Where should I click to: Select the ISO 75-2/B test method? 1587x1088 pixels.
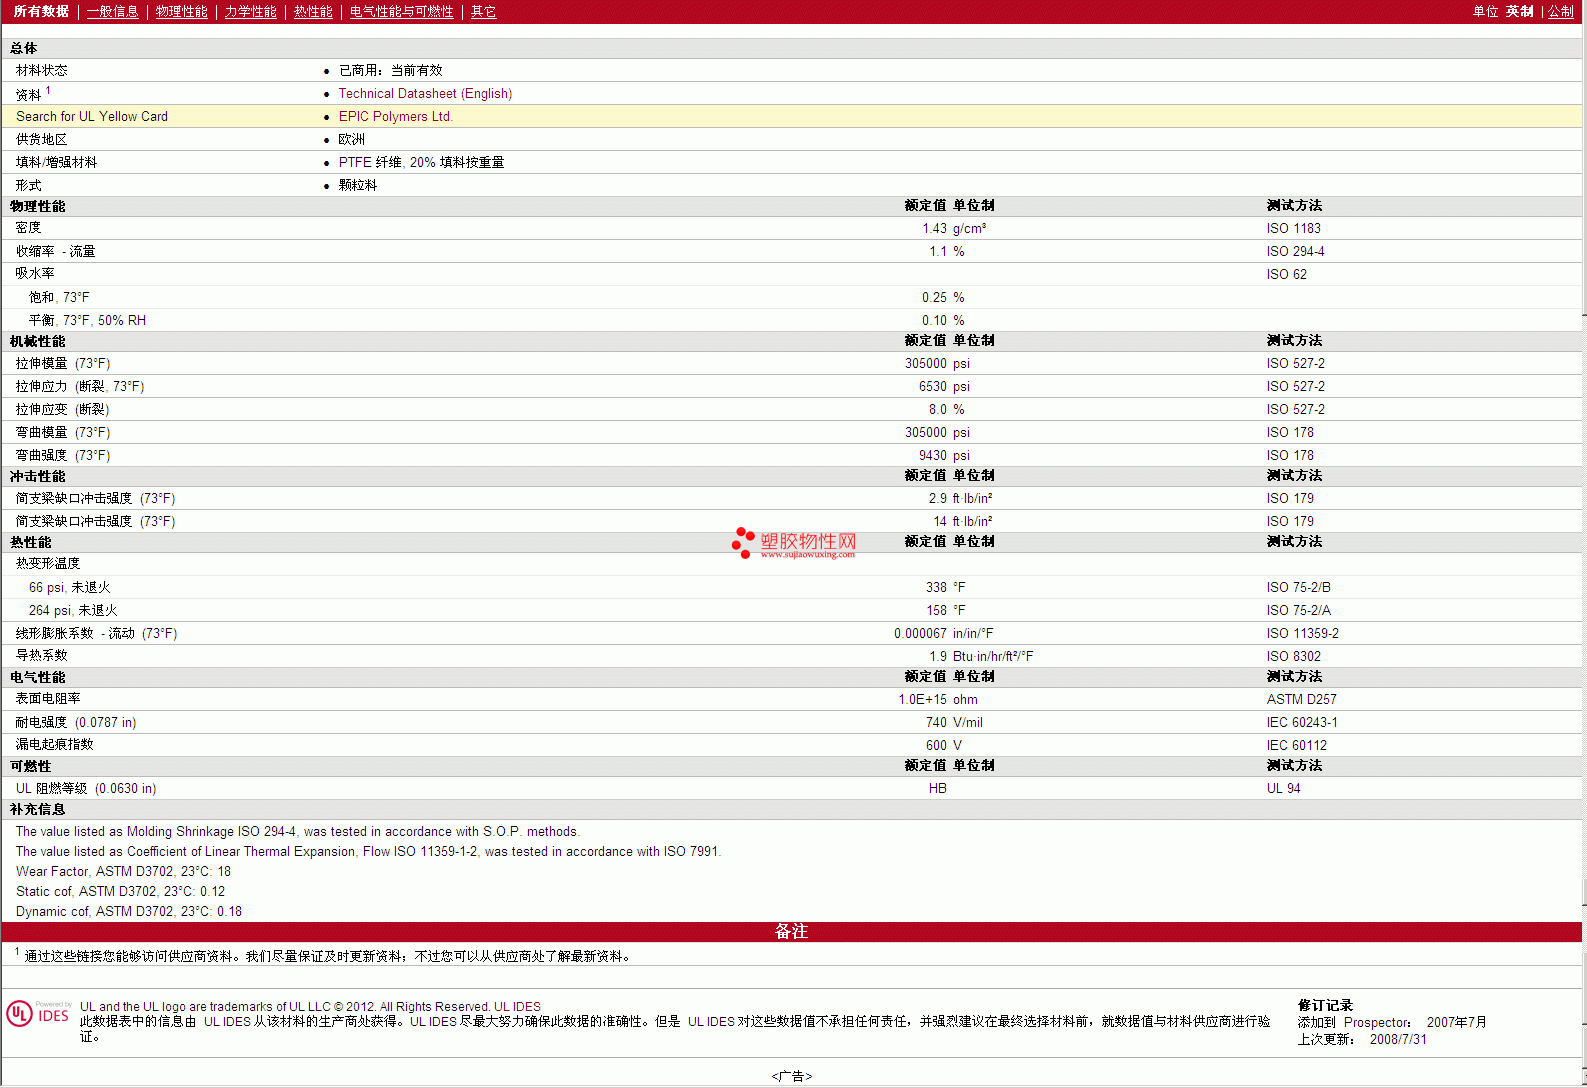[x=1298, y=588]
